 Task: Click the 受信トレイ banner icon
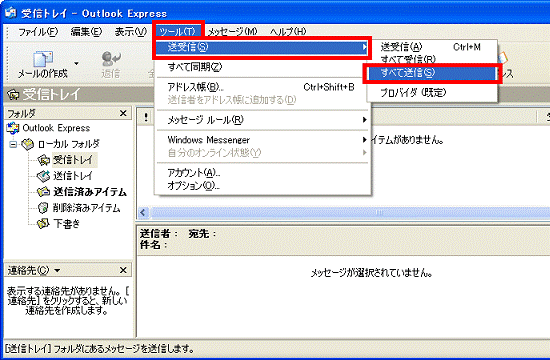coord(14,94)
